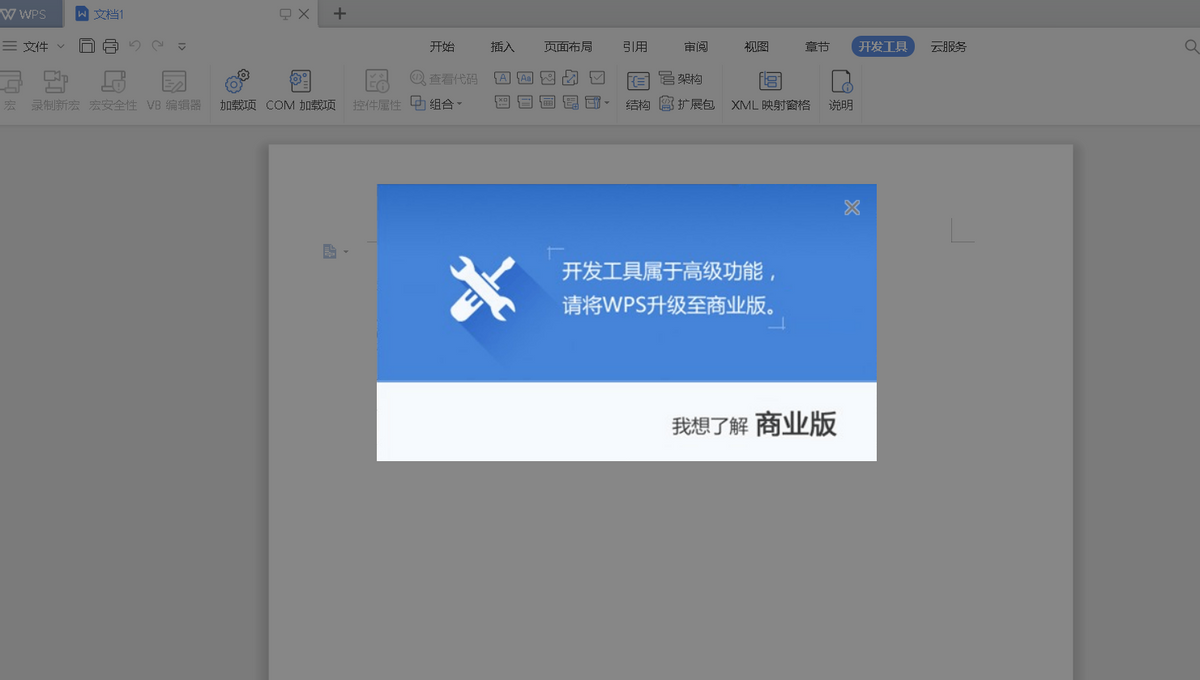
Task: Switch to the 引用 tab
Action: pyautogui.click(x=635, y=47)
